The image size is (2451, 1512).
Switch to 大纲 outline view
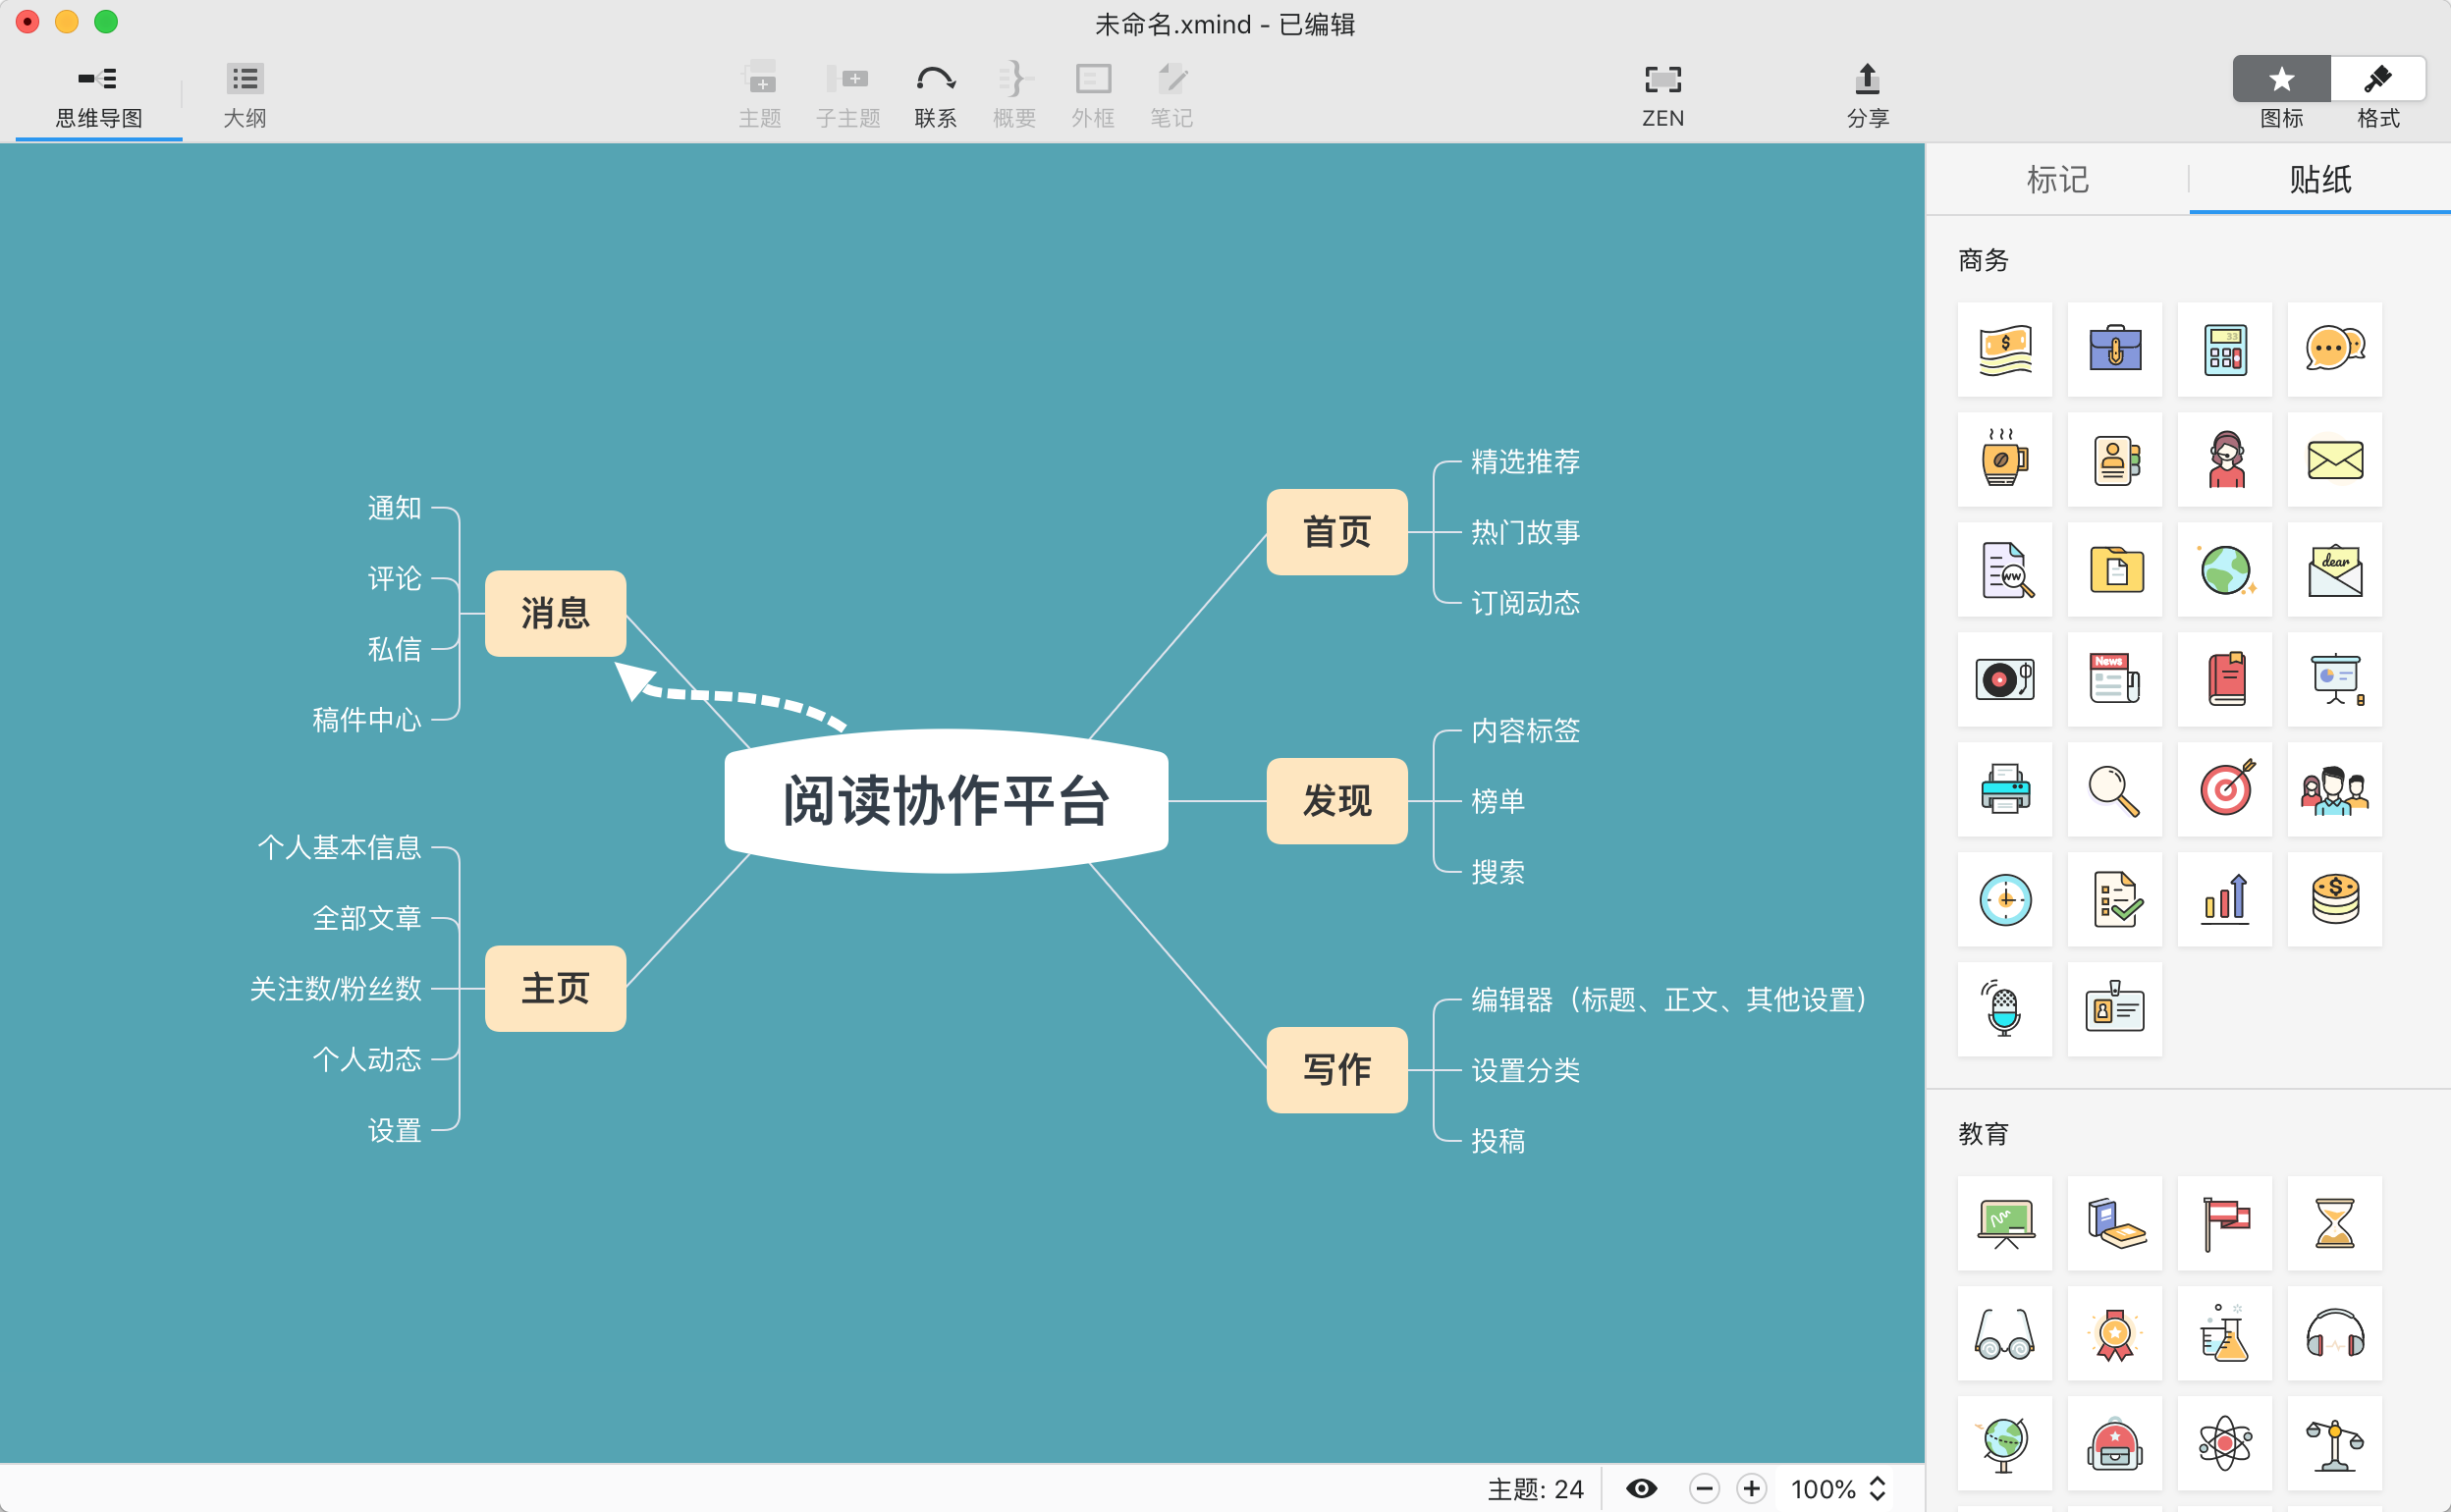[x=244, y=94]
